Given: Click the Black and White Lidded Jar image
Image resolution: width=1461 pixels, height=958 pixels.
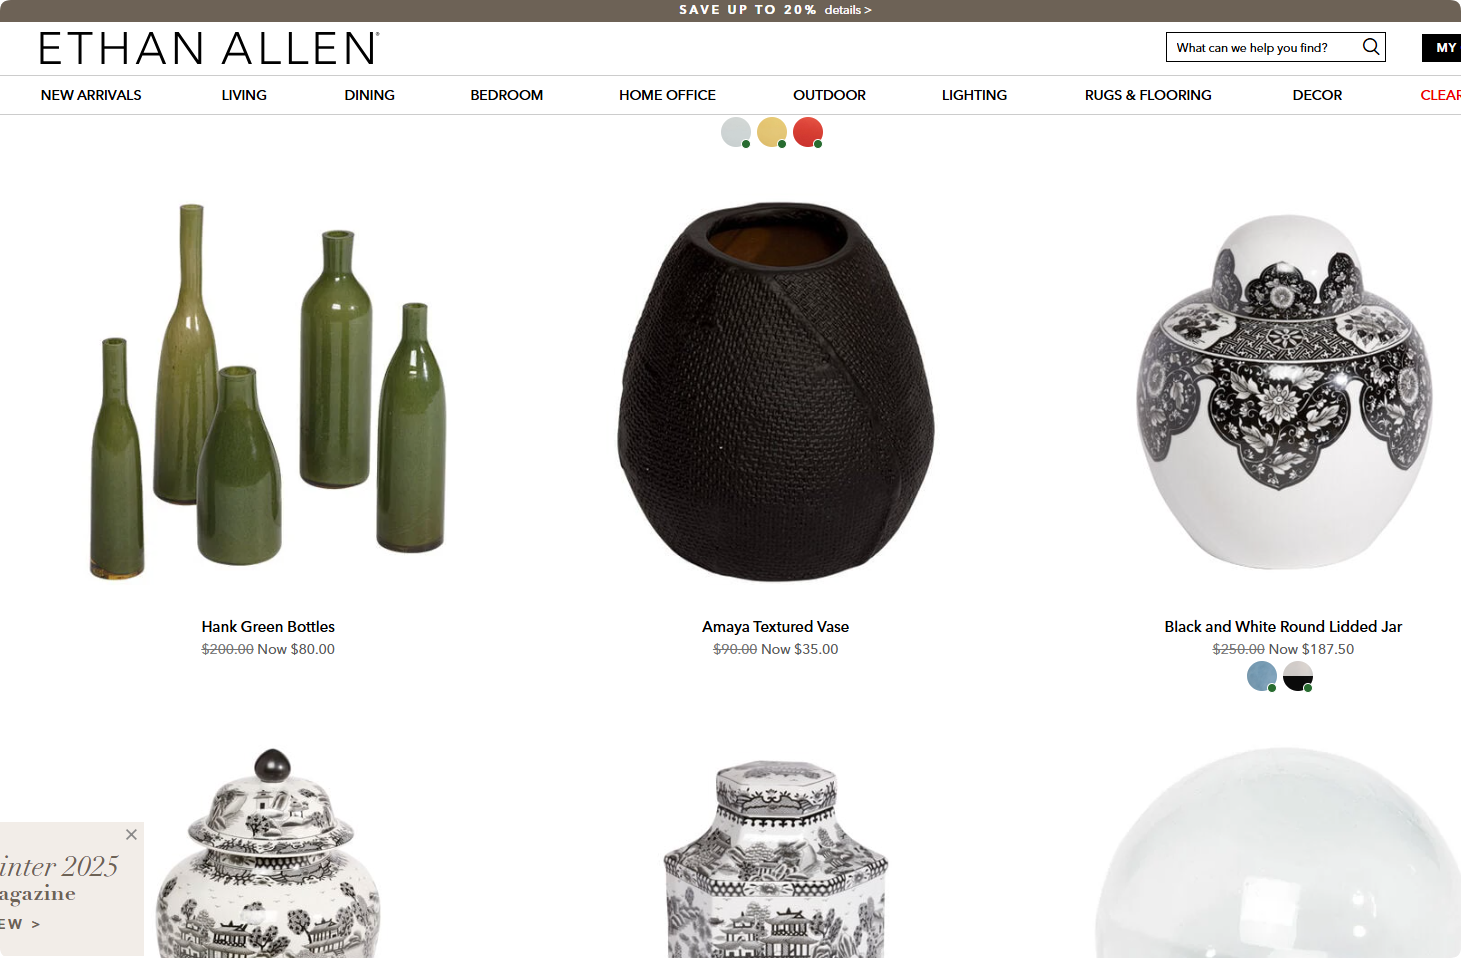Looking at the screenshot, I should pos(1284,392).
